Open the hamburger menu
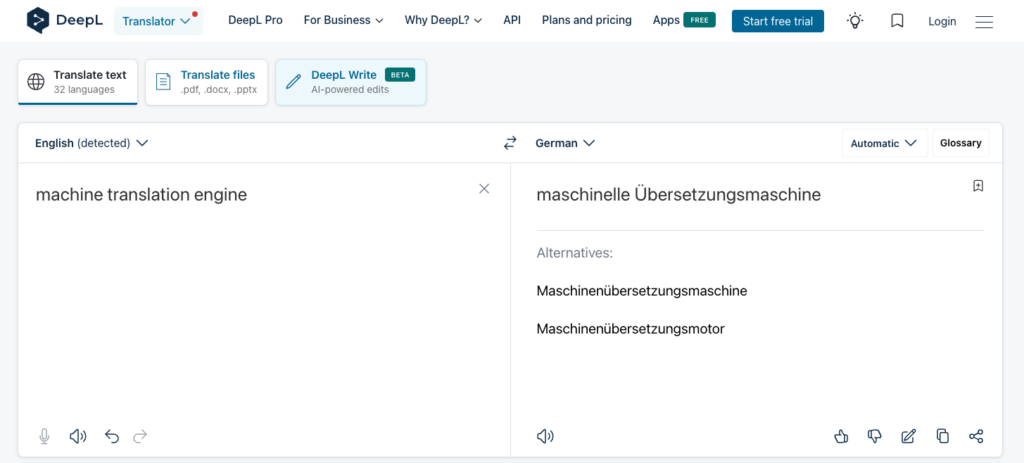The width and height of the screenshot is (1024, 463). pyautogui.click(x=984, y=22)
